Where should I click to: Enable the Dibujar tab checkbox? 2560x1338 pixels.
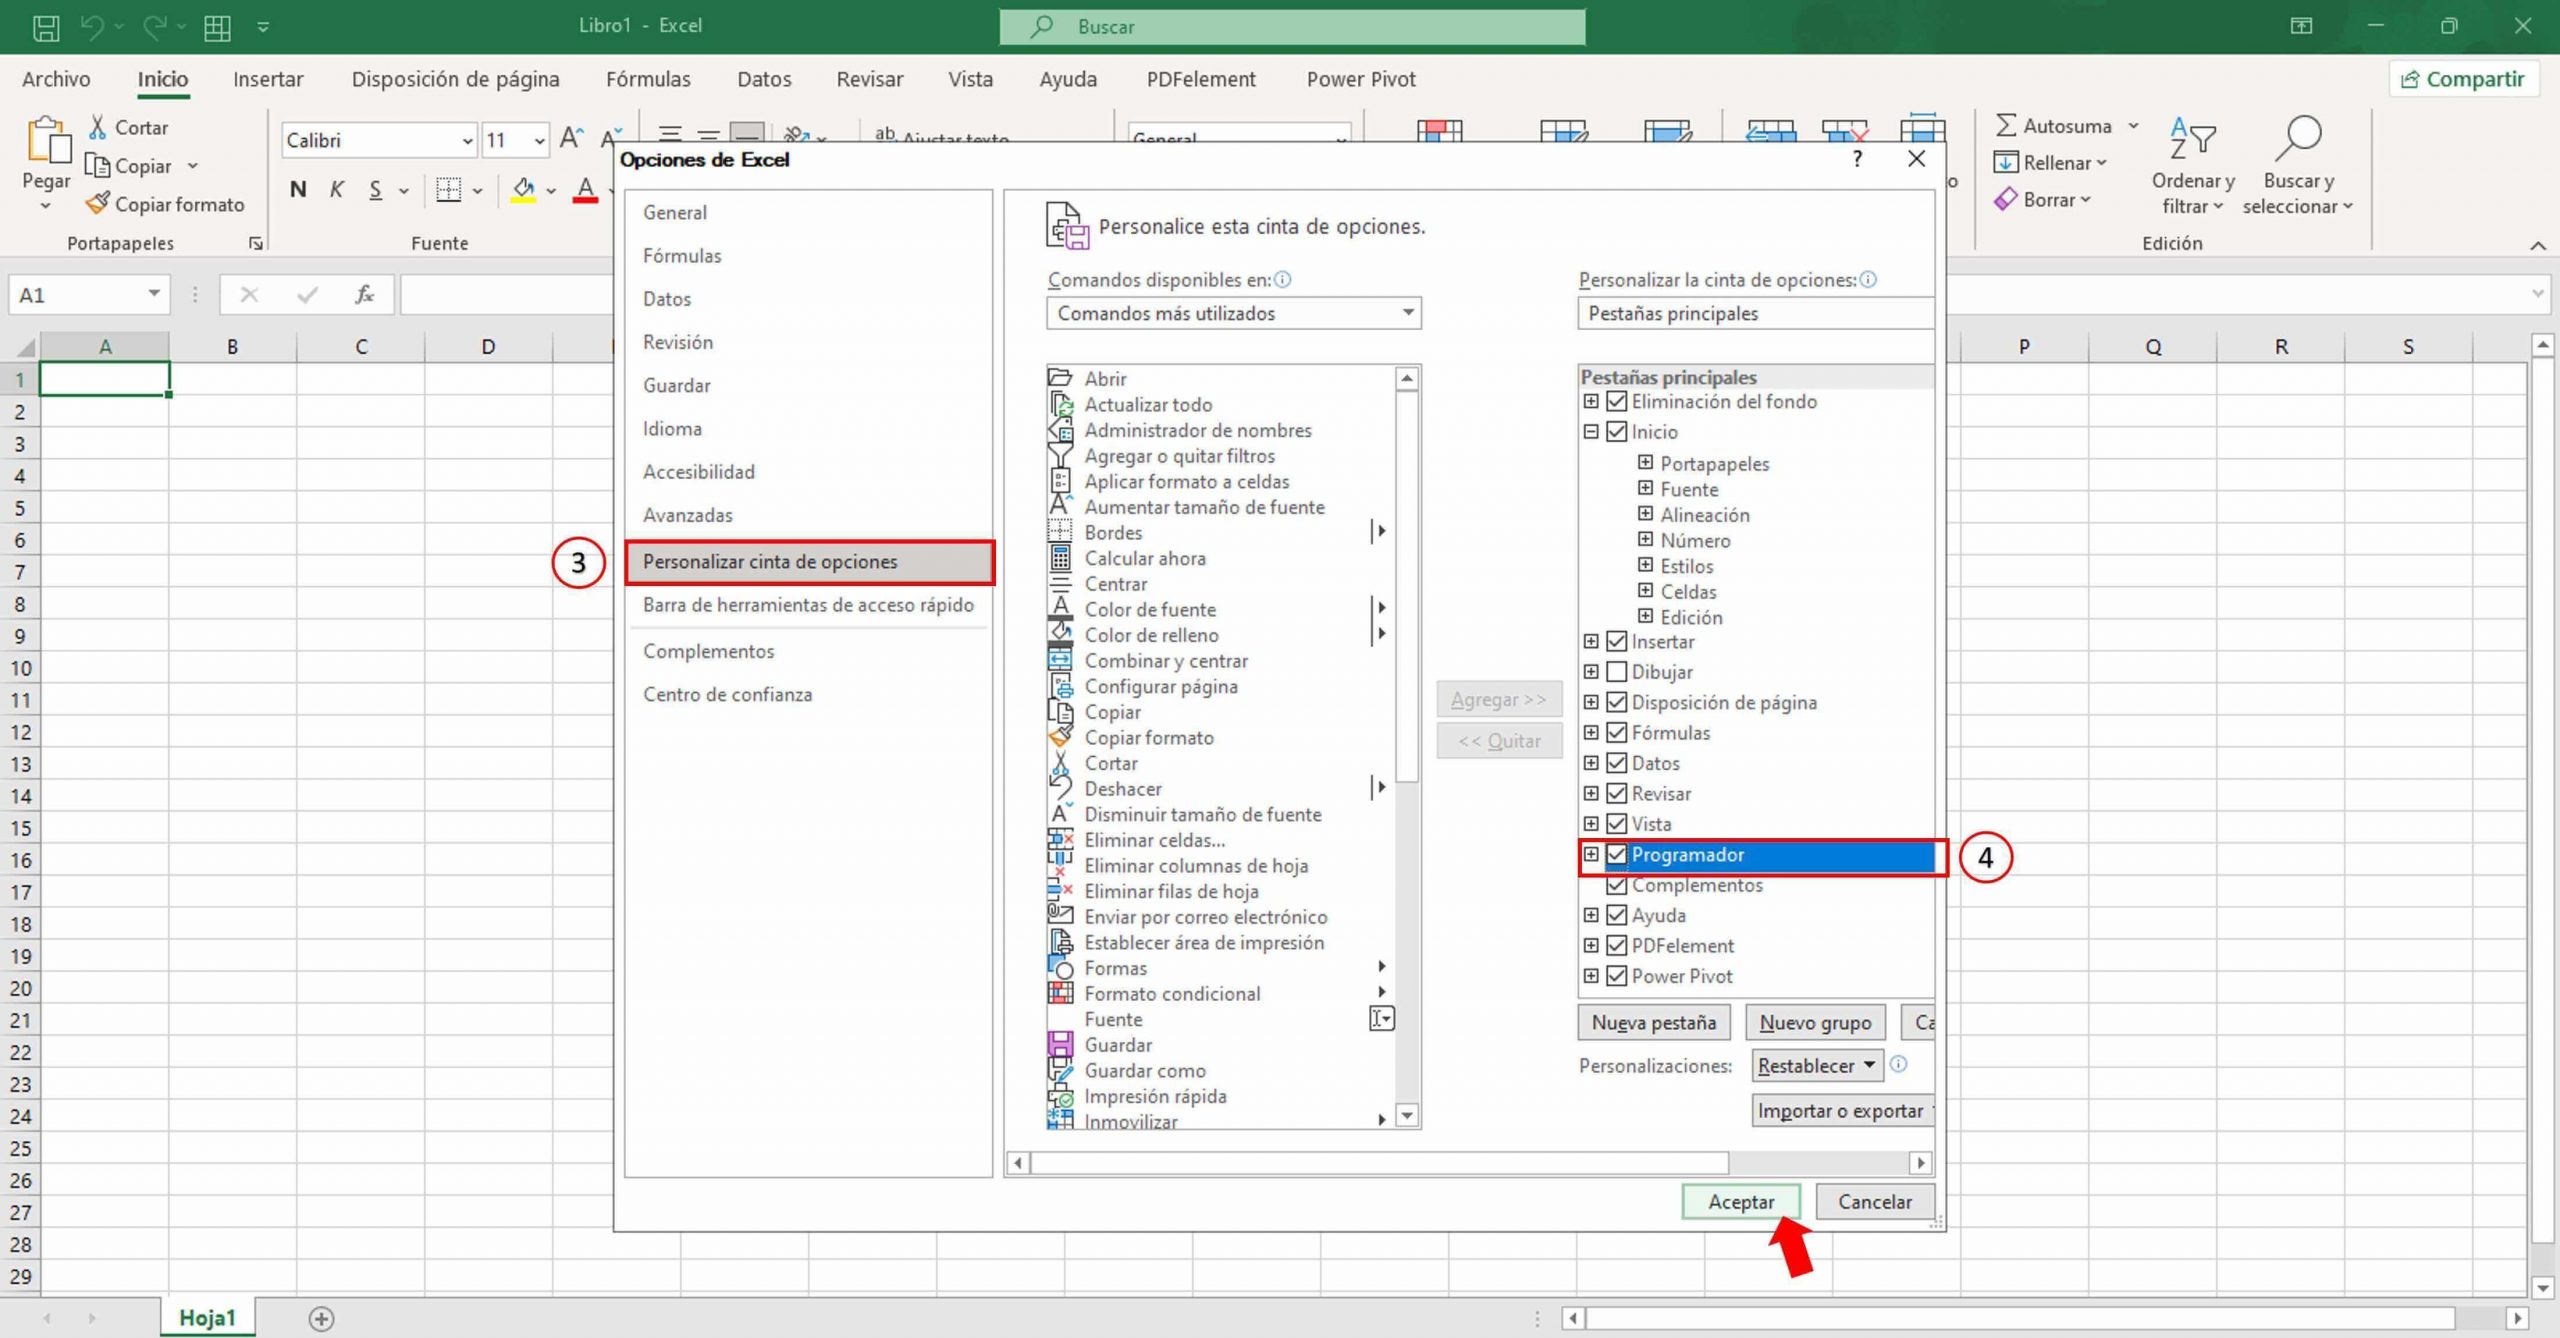[x=1617, y=671]
